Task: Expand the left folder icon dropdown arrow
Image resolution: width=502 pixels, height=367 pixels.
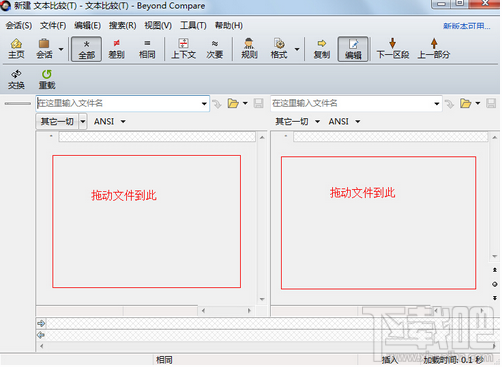Action: click(245, 103)
